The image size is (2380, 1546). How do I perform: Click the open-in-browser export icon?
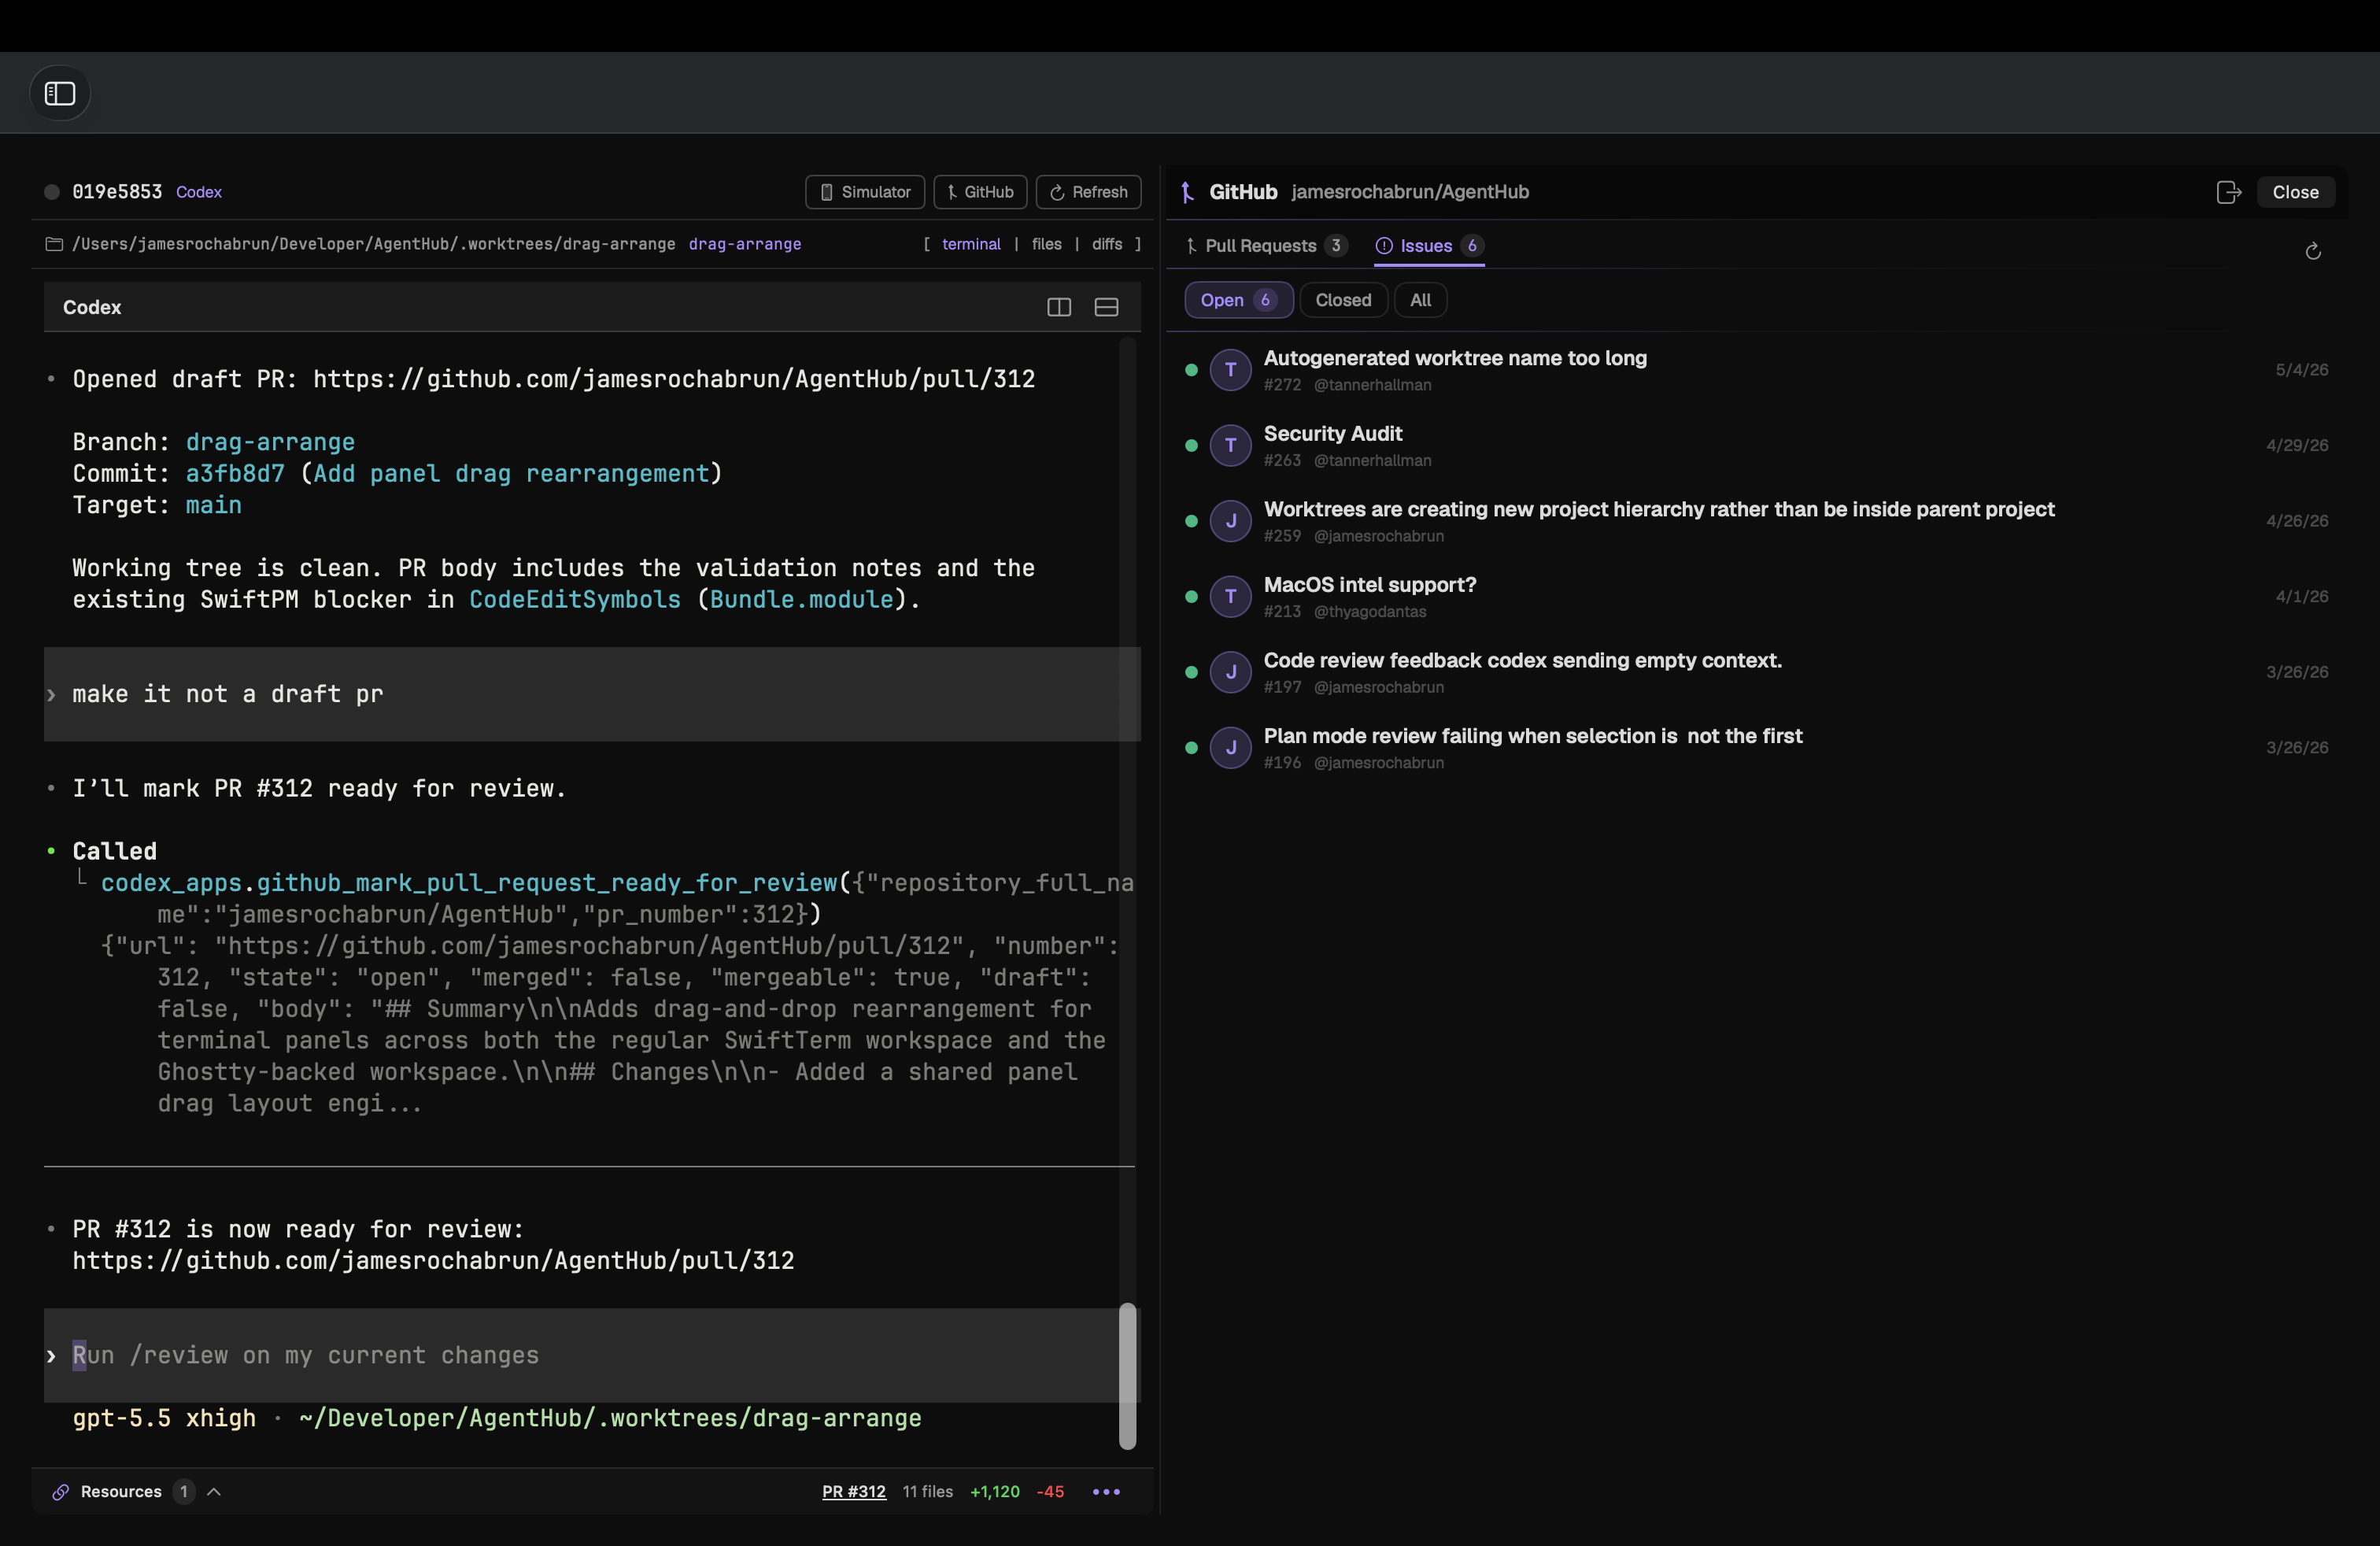coord(2228,192)
